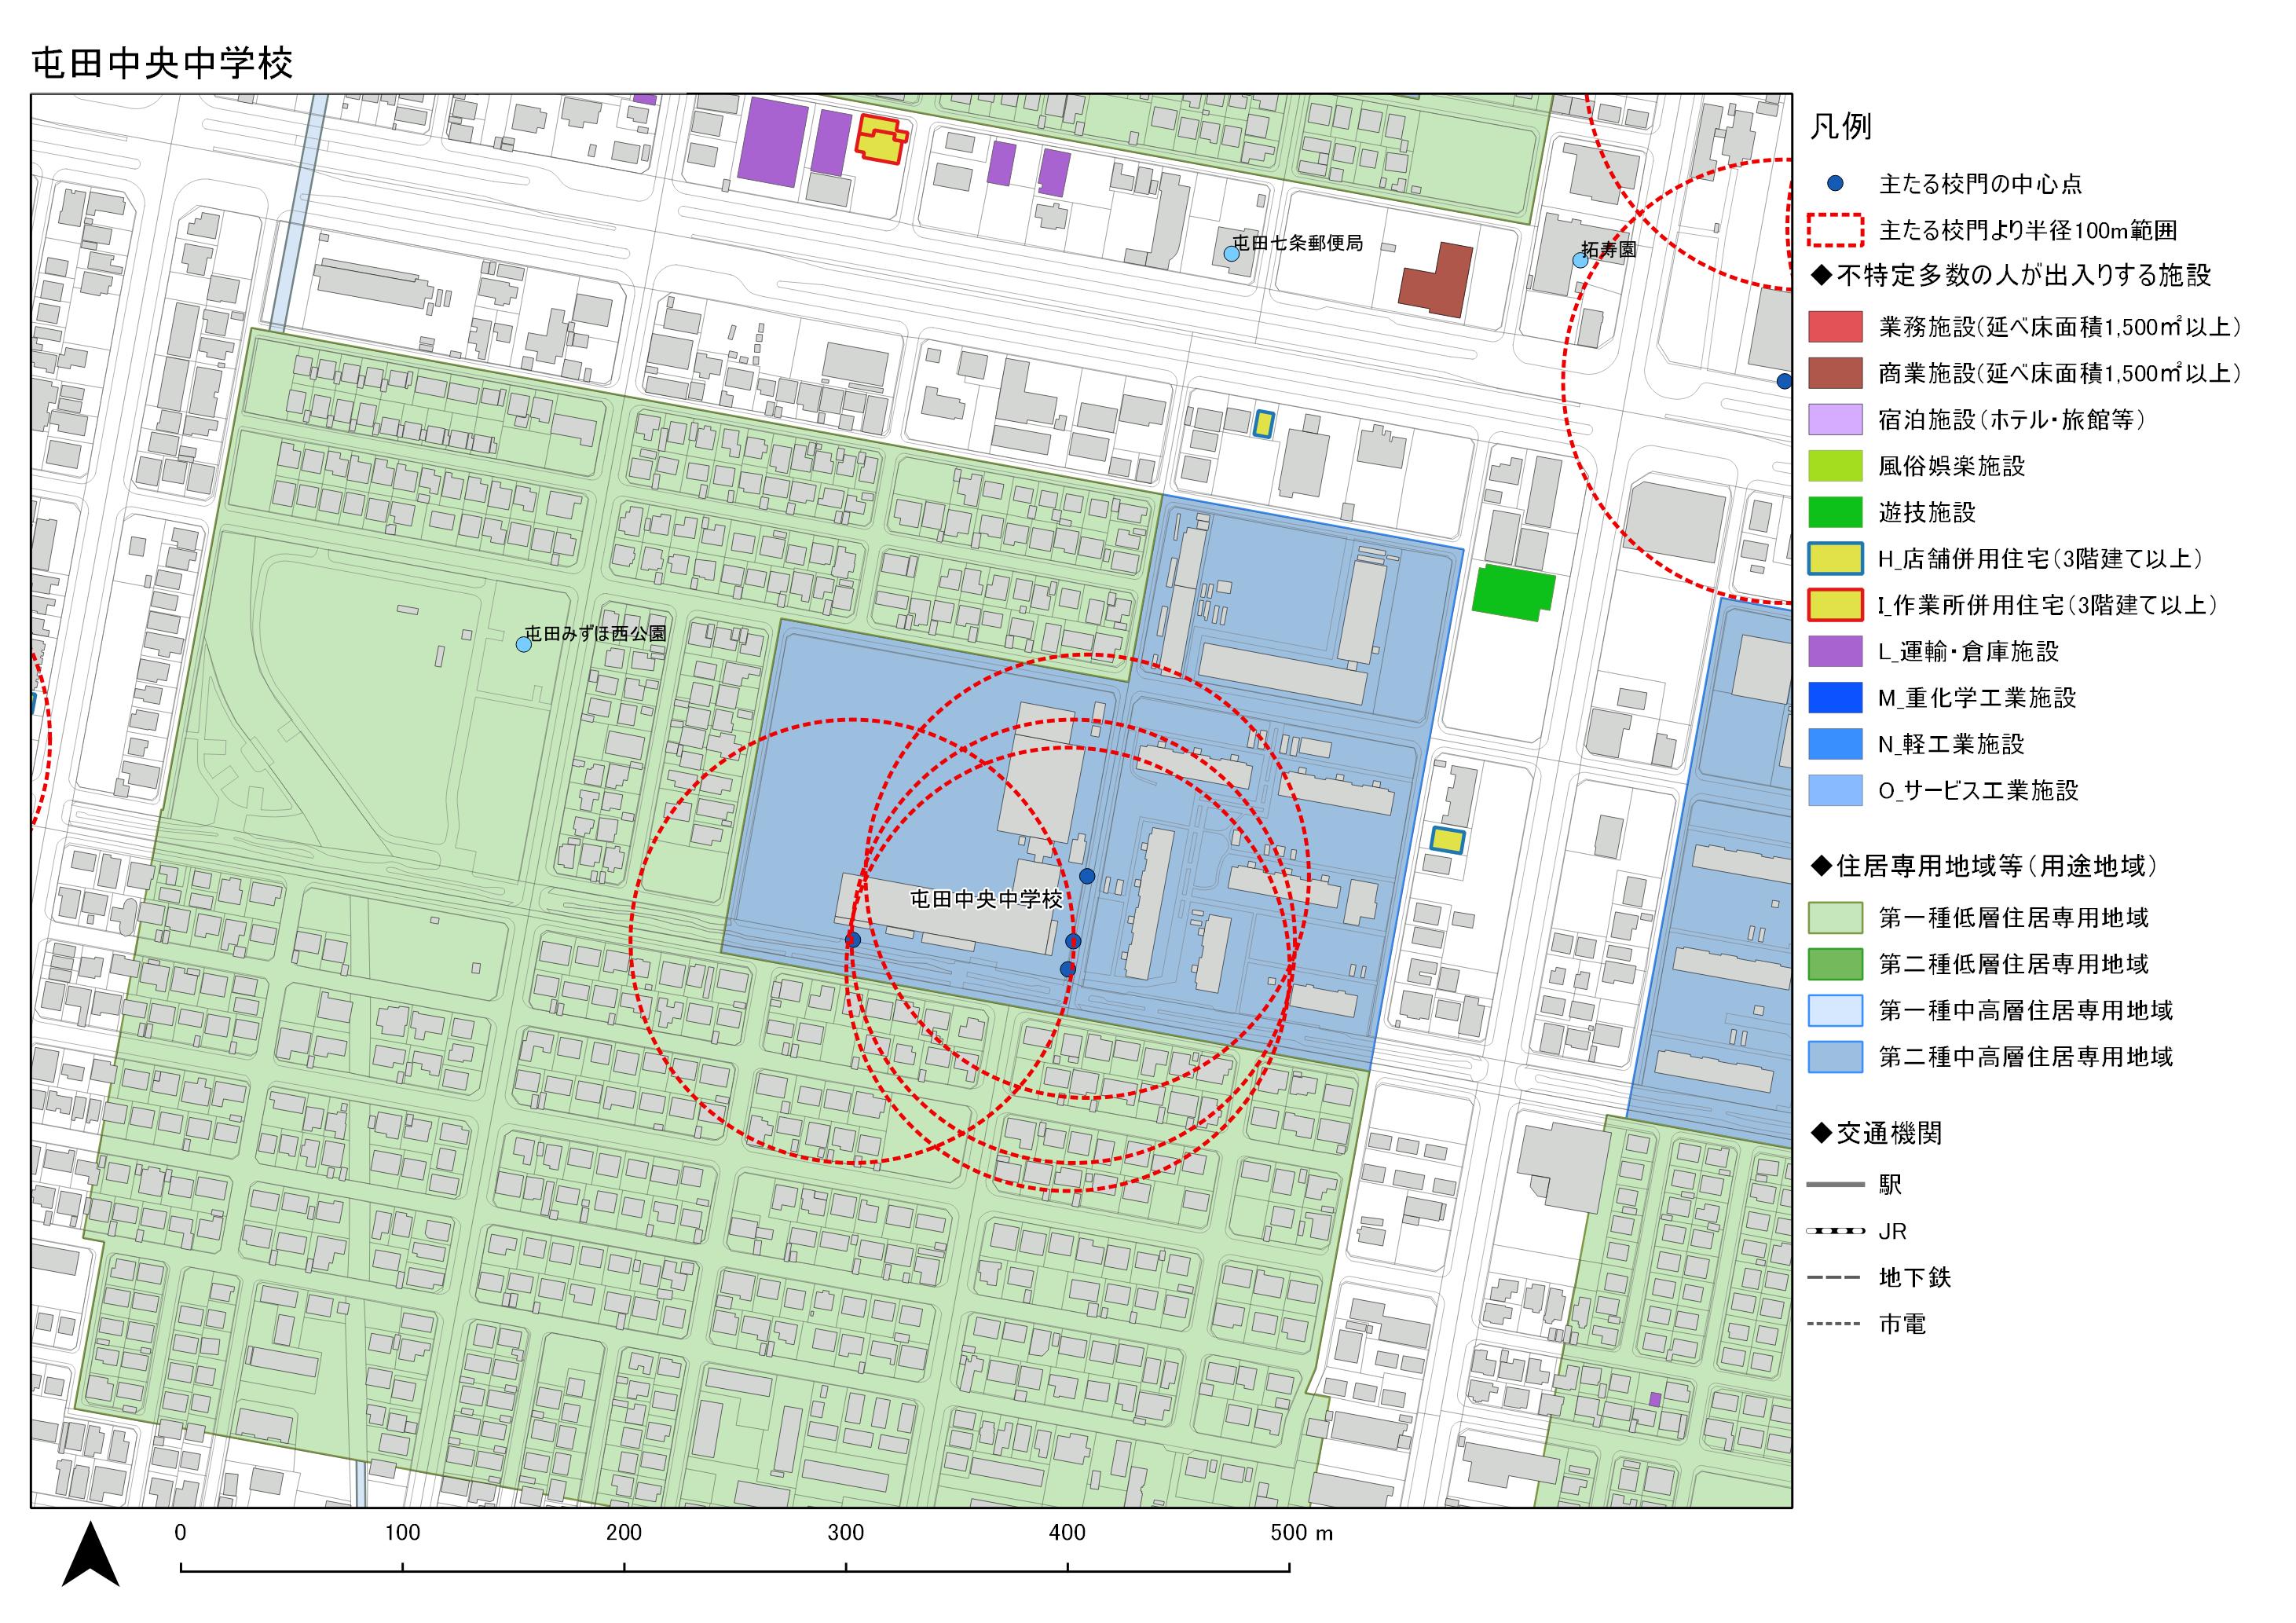Click the ◆交通機関 heading

(x=1876, y=1133)
